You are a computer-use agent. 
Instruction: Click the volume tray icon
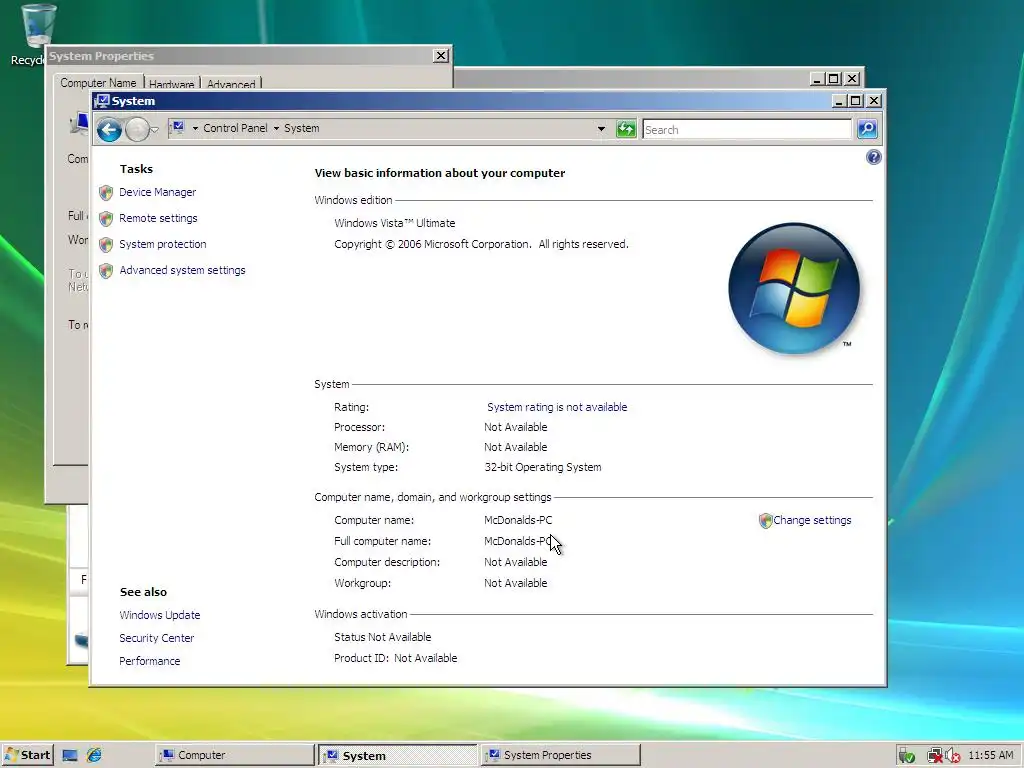[952, 756]
